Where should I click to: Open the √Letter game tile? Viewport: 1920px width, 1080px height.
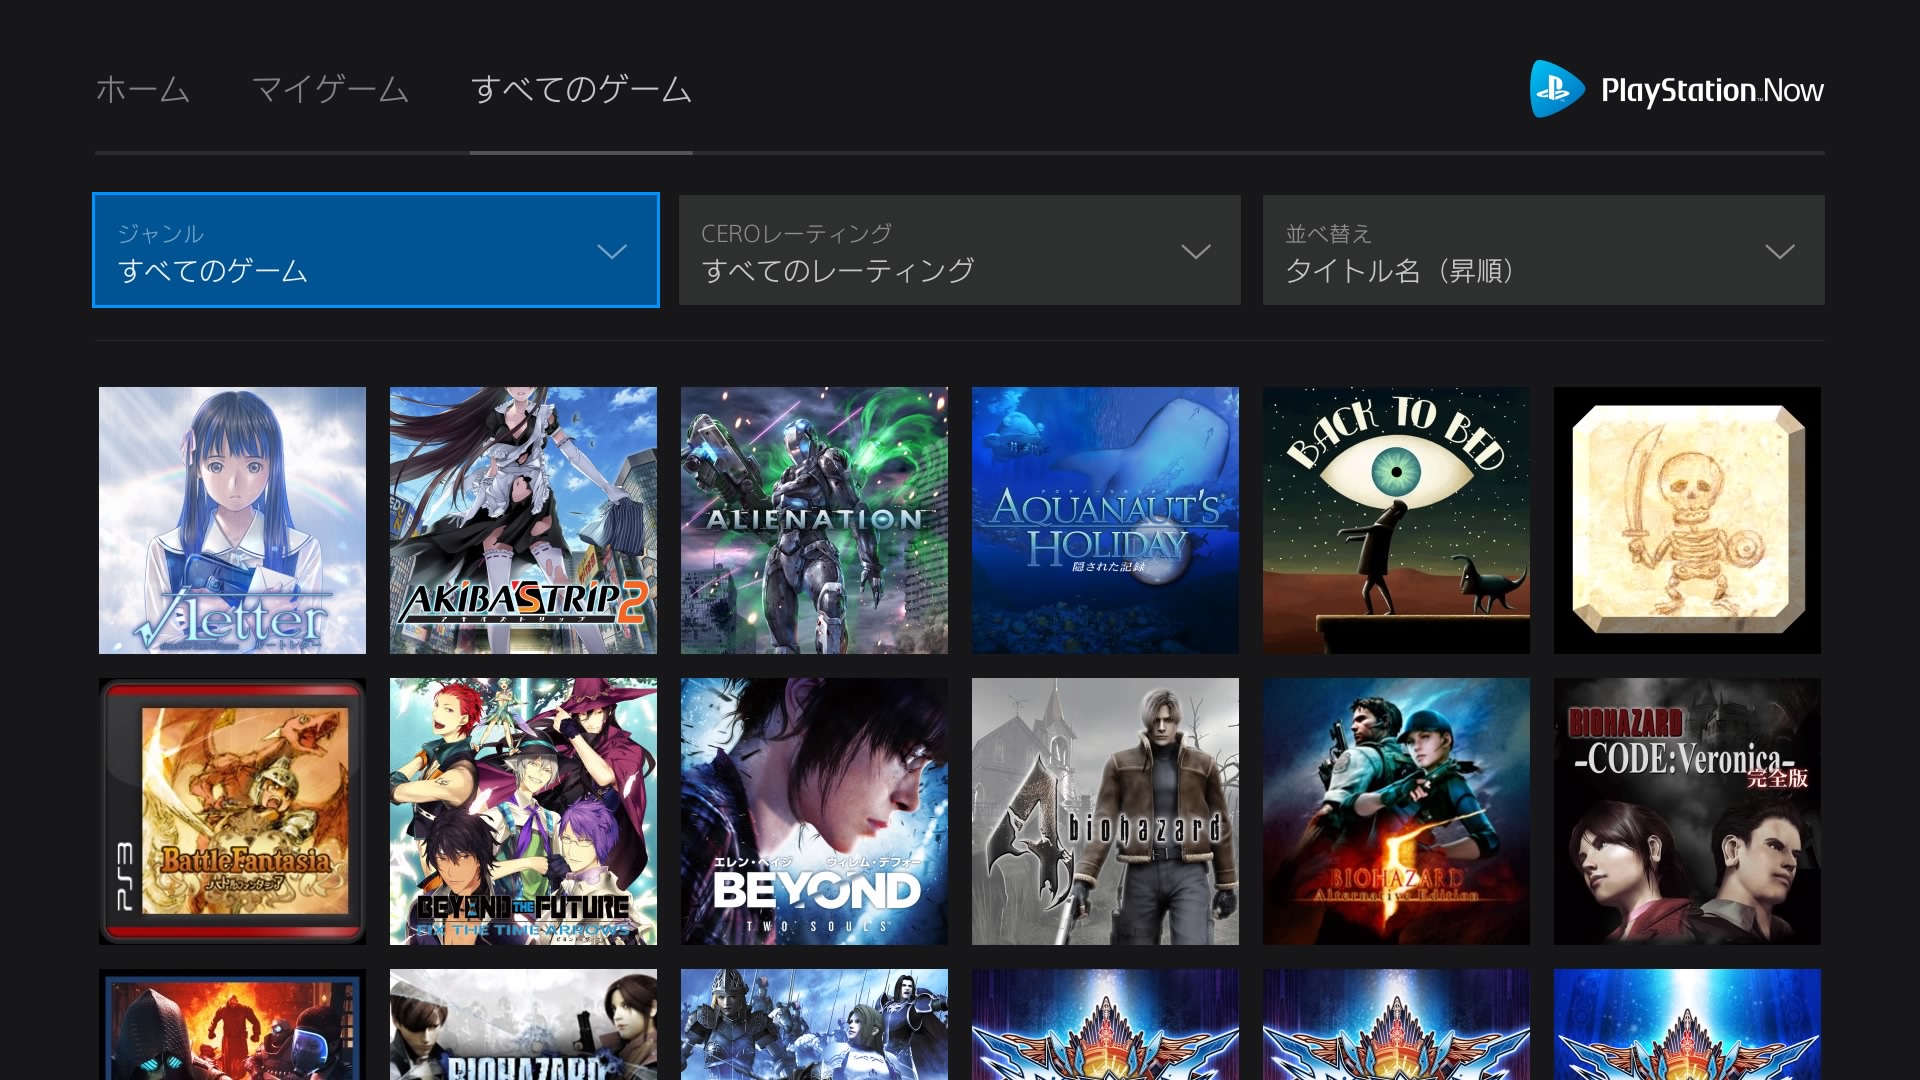[232, 520]
